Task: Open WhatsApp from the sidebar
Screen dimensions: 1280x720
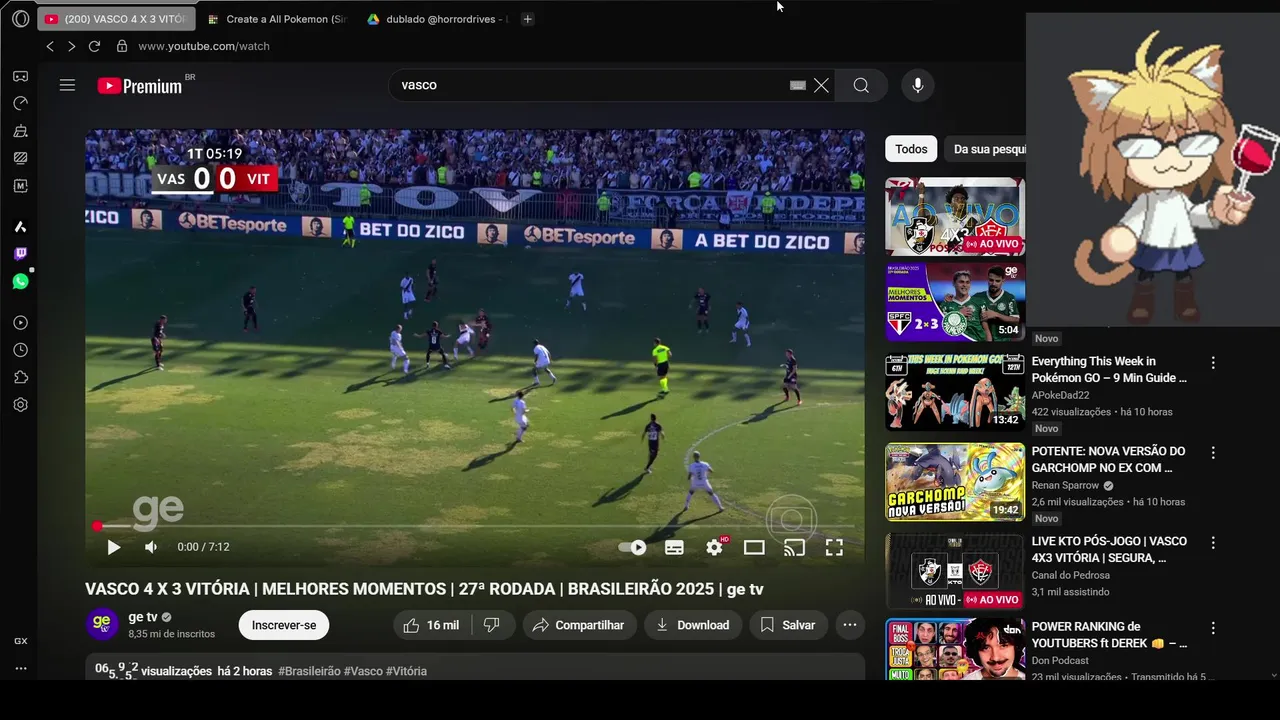Action: 20,282
